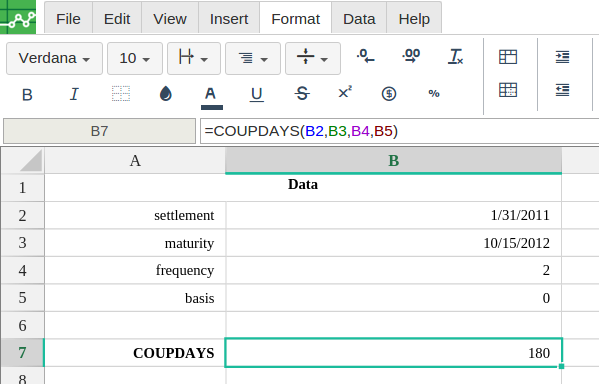Open the Insert menu tab
Viewport: 599px width, 384px height.
click(229, 19)
